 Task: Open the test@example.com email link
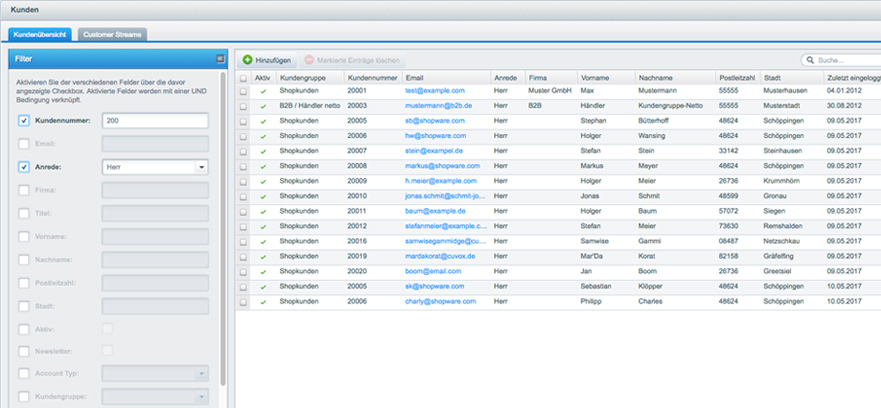coord(436,90)
